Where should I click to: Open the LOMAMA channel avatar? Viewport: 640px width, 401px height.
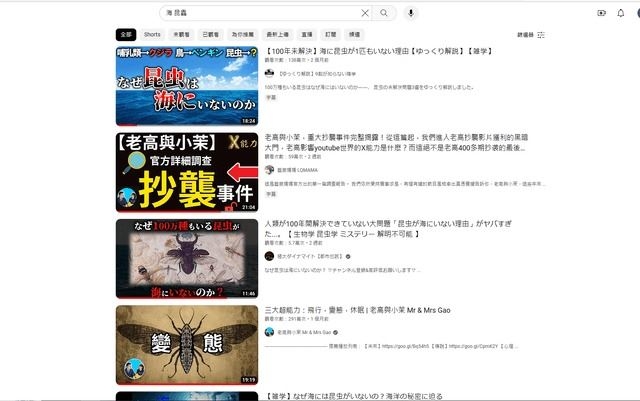269,170
